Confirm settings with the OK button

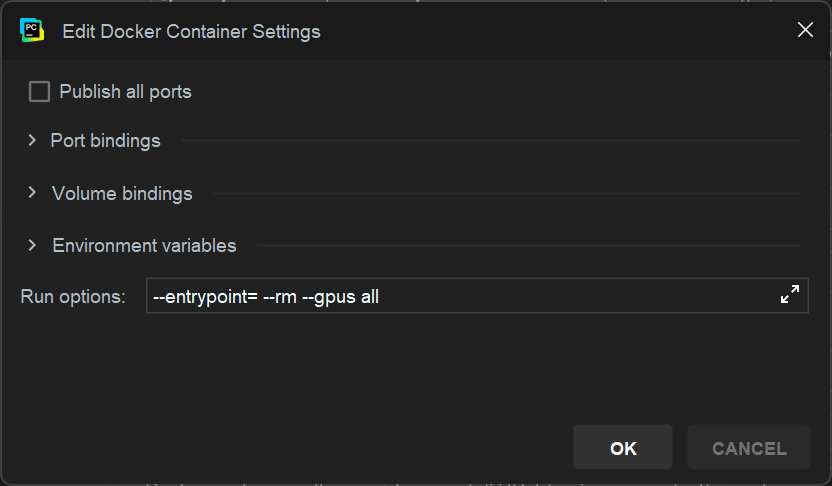[x=623, y=448]
